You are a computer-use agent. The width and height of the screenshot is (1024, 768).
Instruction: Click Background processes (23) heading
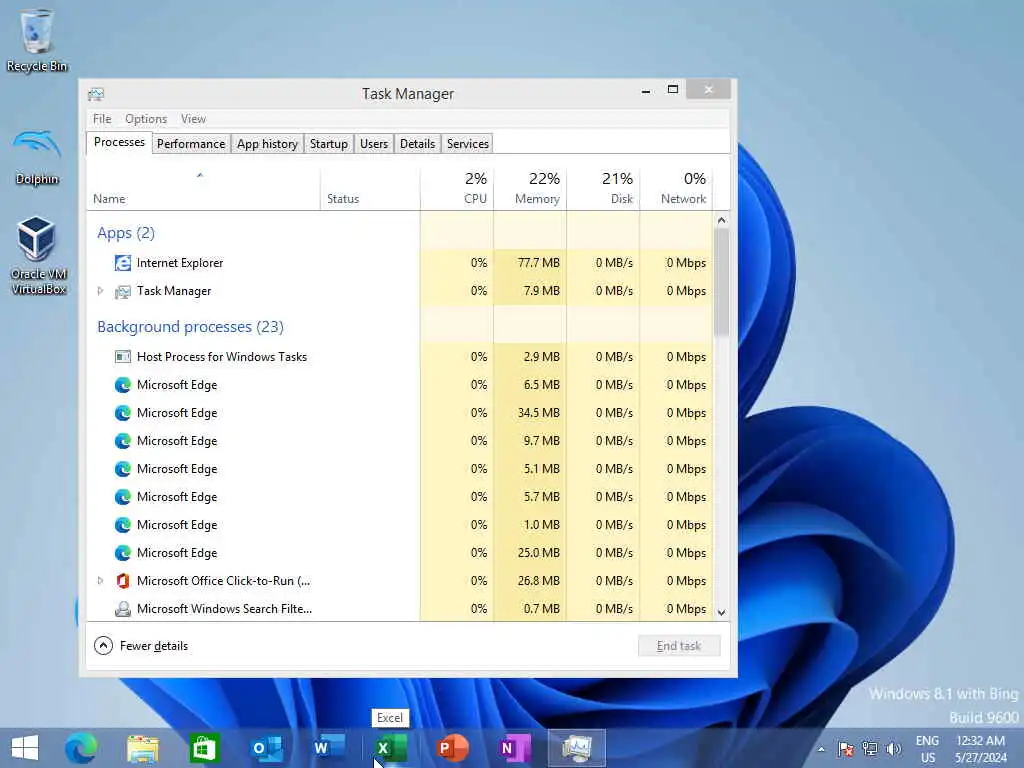pos(190,327)
